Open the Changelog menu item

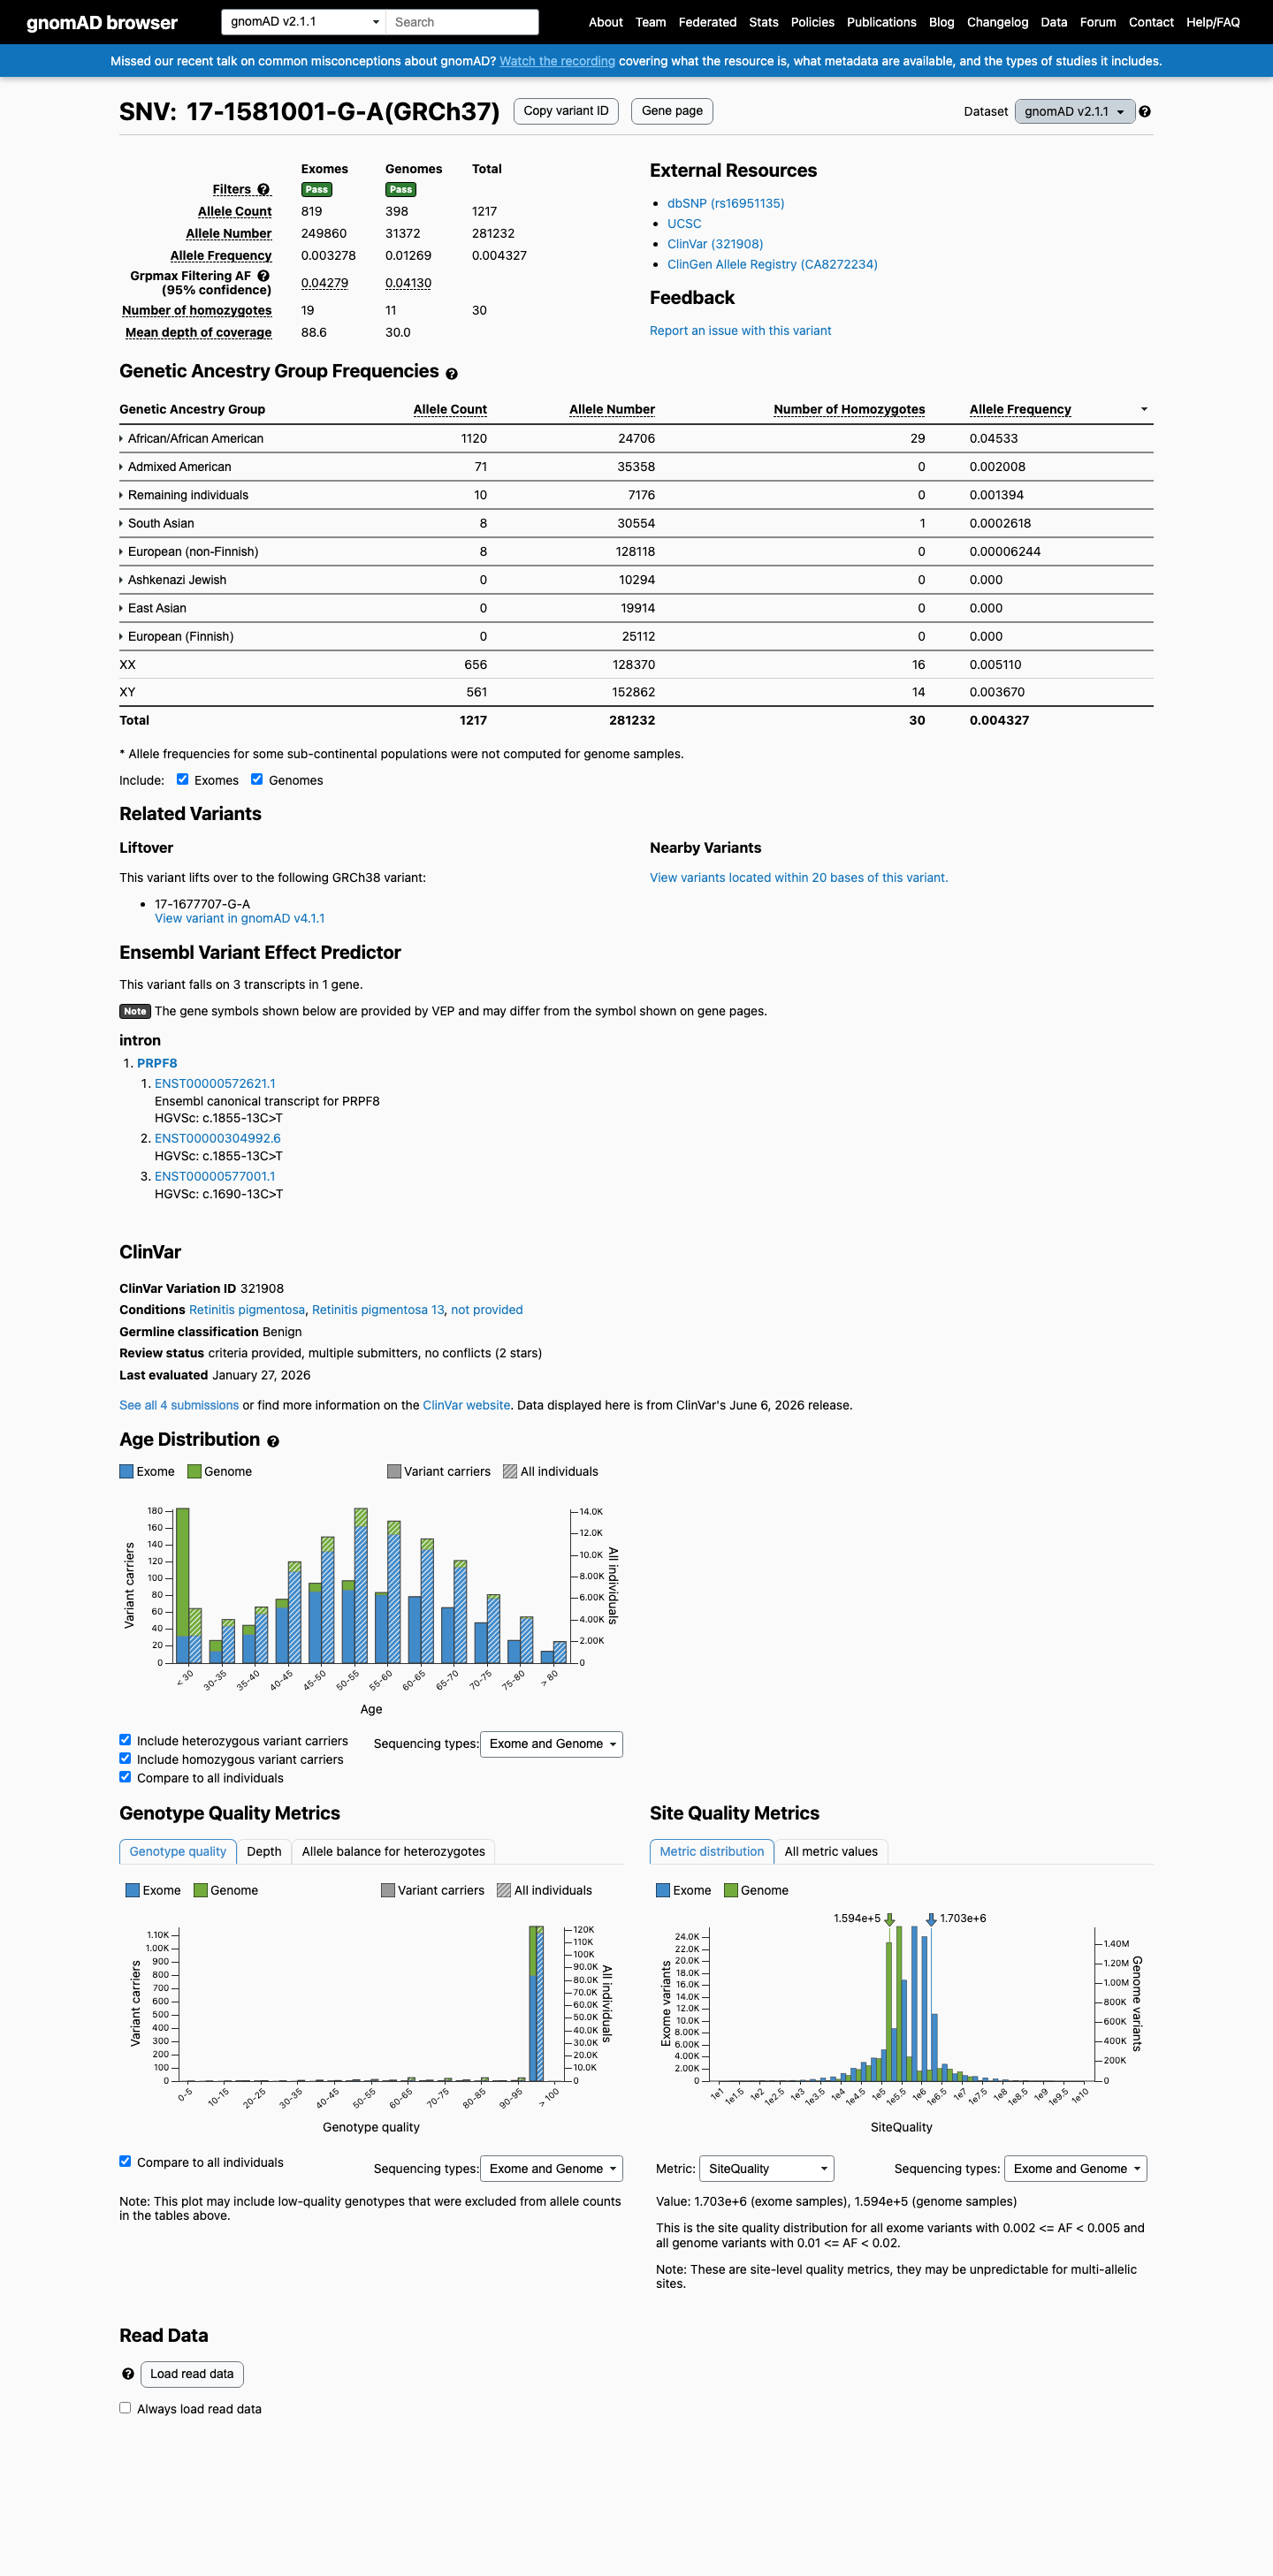(997, 22)
